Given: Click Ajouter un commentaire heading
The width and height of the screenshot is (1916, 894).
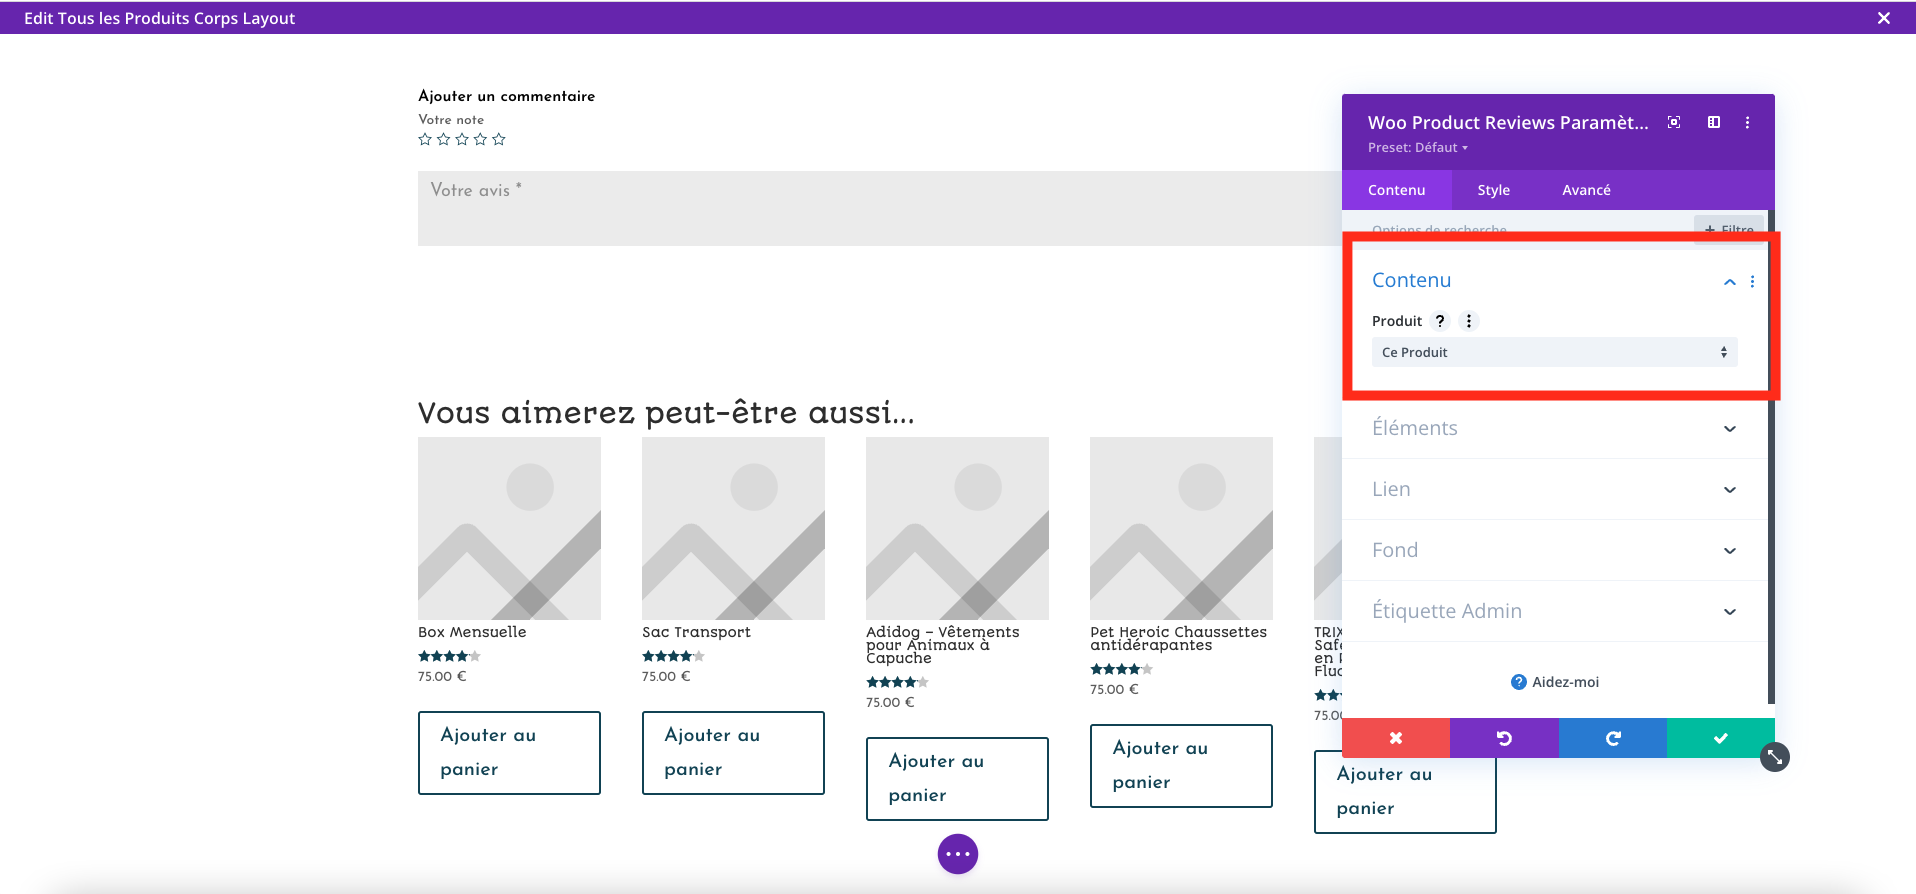Looking at the screenshot, I should point(506,96).
